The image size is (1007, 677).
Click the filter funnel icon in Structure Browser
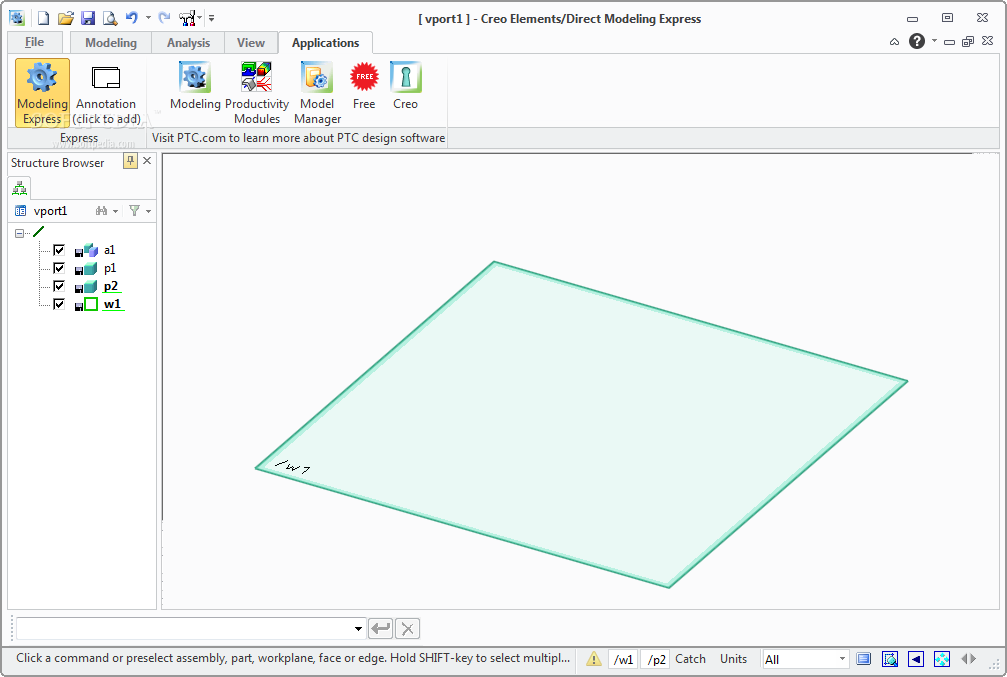coord(134,211)
